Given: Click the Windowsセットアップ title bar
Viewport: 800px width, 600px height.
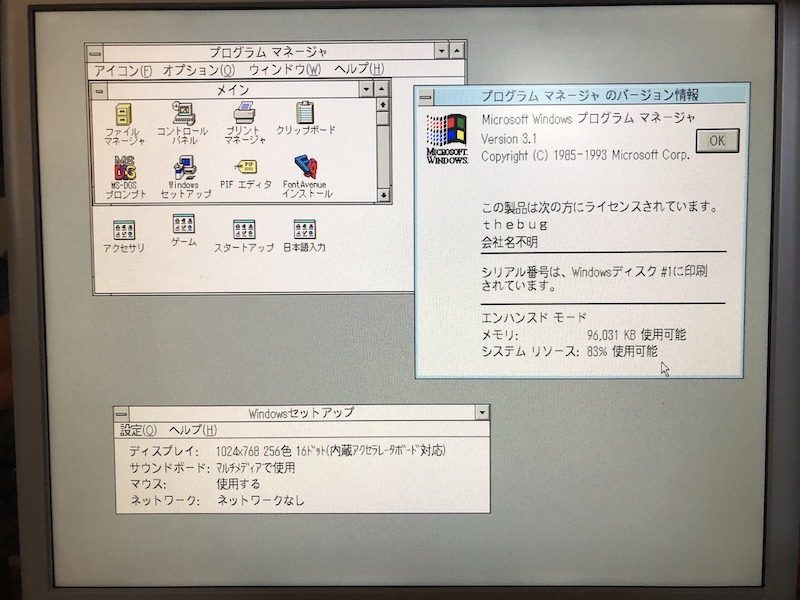Looking at the screenshot, I should (x=302, y=412).
